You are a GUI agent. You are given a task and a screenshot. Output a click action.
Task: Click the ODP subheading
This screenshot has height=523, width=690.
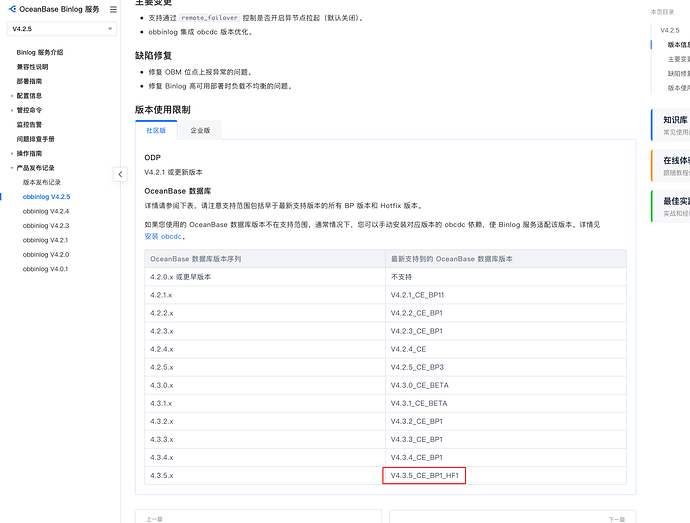tap(152, 158)
